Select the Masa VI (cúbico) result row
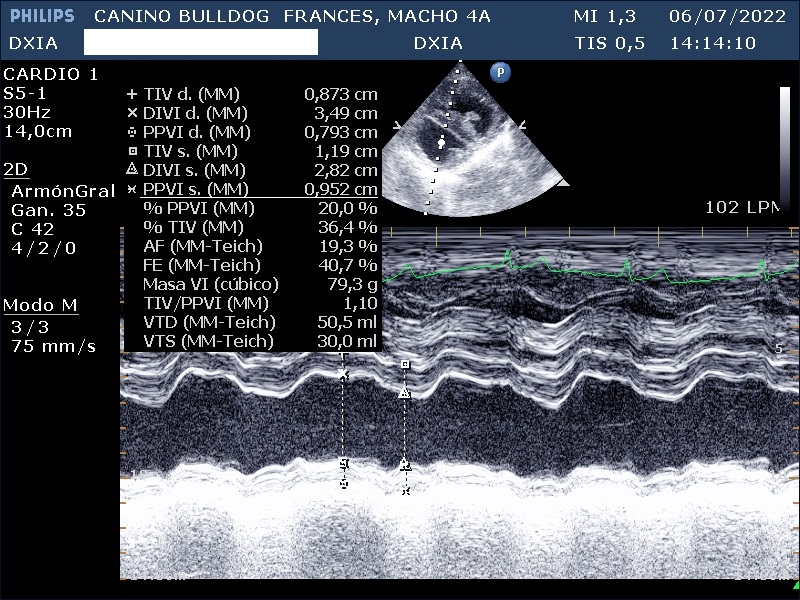The height and width of the screenshot is (600, 800). tap(250, 284)
